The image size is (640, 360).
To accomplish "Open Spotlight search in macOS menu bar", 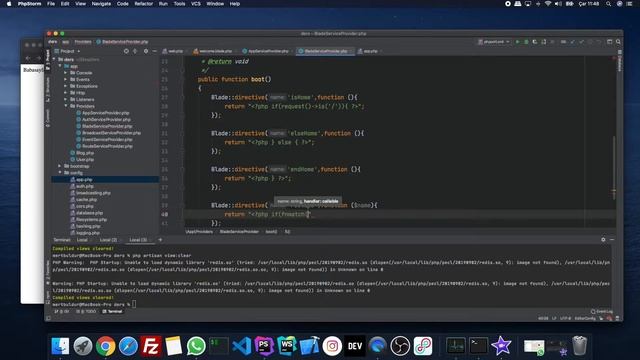I will (x=608, y=4).
